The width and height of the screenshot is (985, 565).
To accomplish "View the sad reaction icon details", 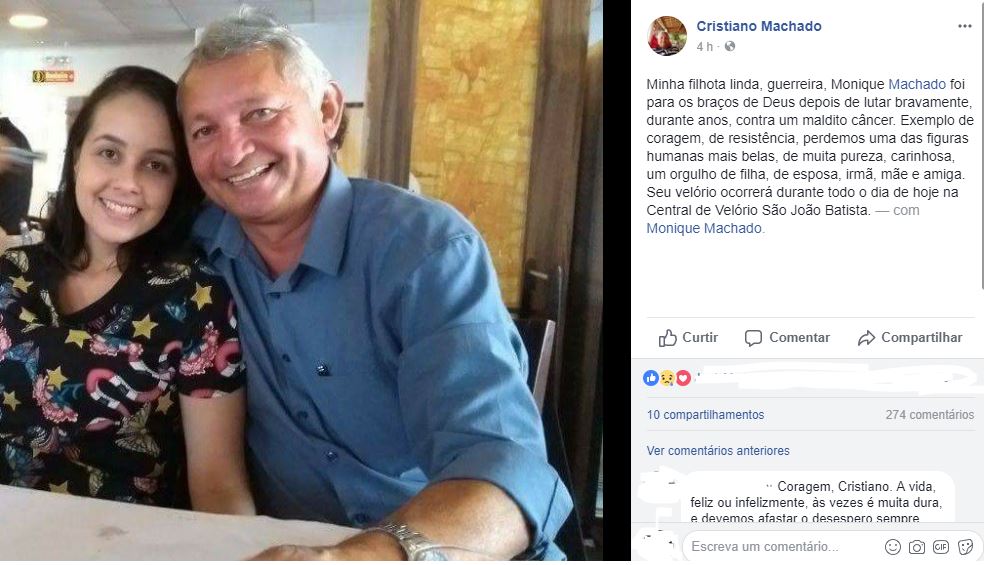I will click(x=667, y=378).
